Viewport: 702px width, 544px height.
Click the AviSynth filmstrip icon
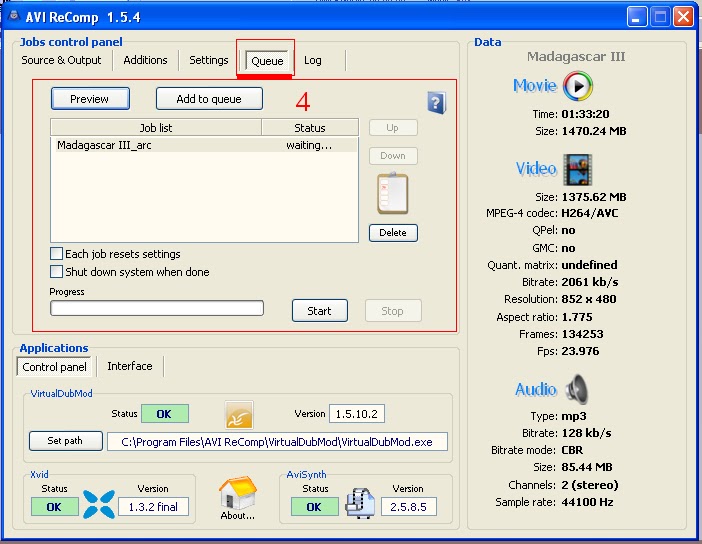click(x=360, y=504)
